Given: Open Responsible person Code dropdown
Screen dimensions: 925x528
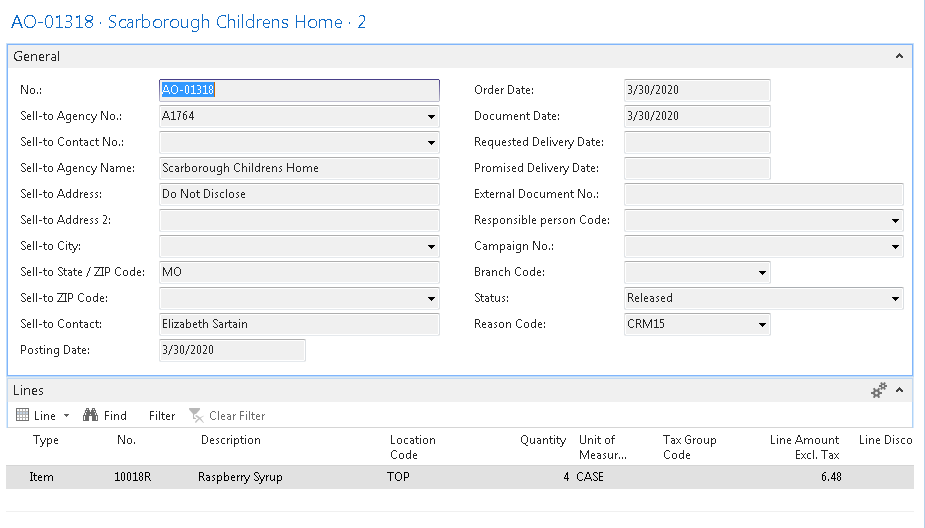Looking at the screenshot, I should [894, 220].
